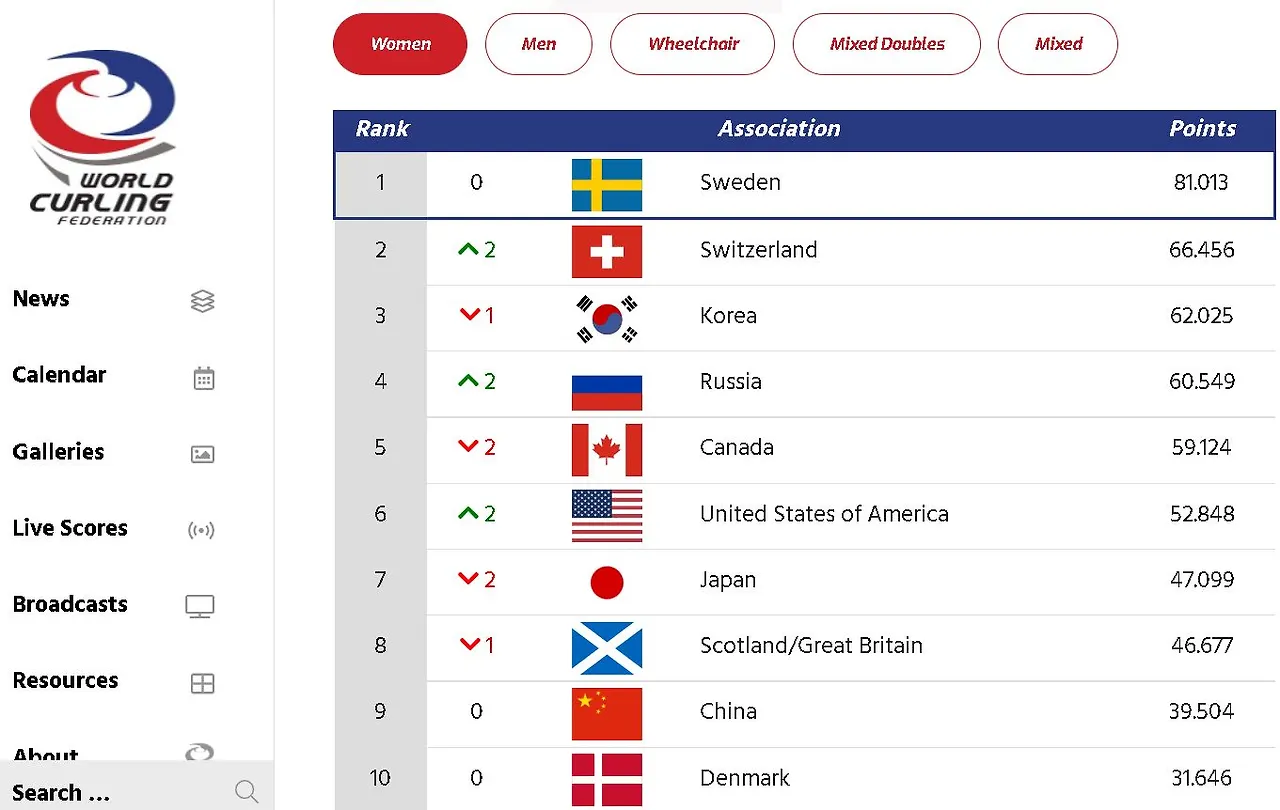1280x810 pixels.
Task: Click the Broadcasts monitor icon
Action: point(200,605)
